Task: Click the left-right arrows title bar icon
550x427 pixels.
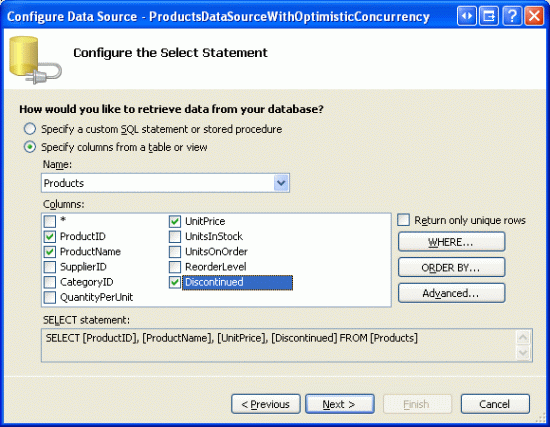Action: (x=467, y=16)
